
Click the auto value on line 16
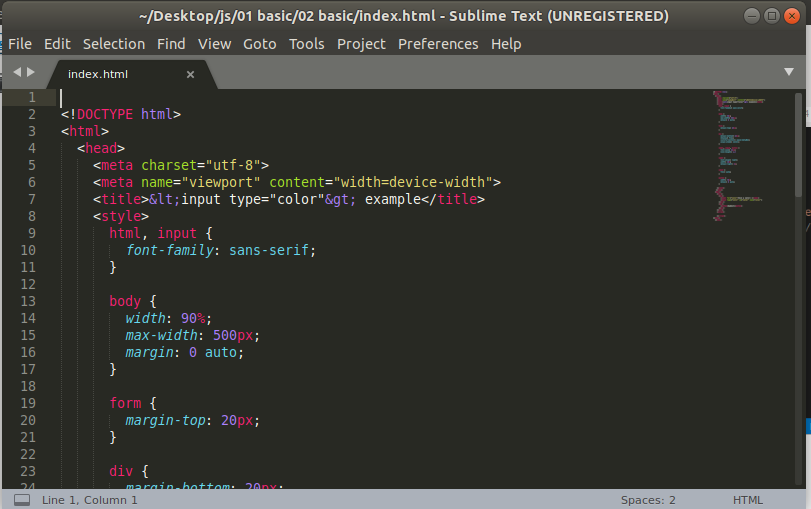[x=221, y=352]
